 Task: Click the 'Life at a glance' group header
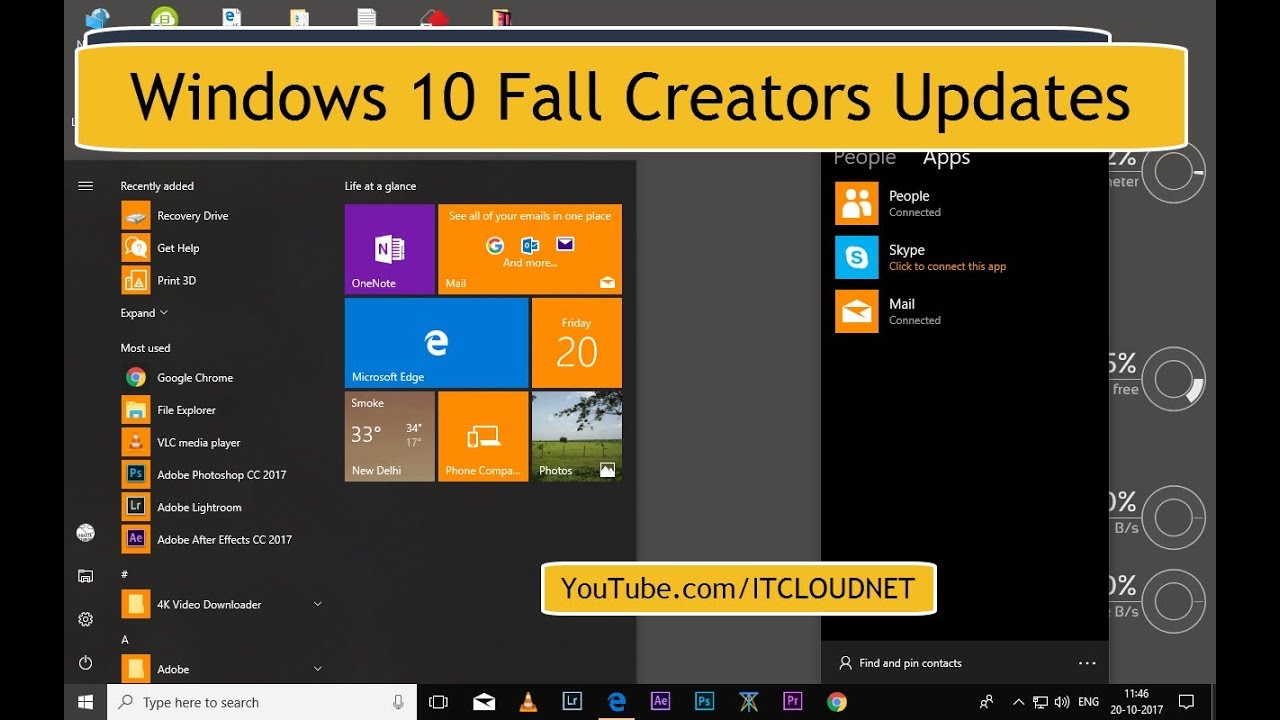(x=380, y=186)
